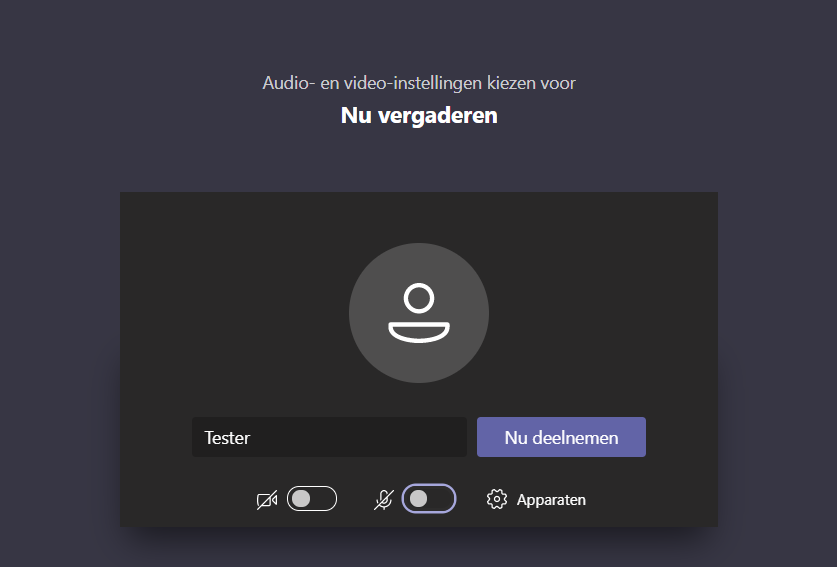The image size is (837, 567).
Task: Click the empty area of the name field
Action: 363,437
